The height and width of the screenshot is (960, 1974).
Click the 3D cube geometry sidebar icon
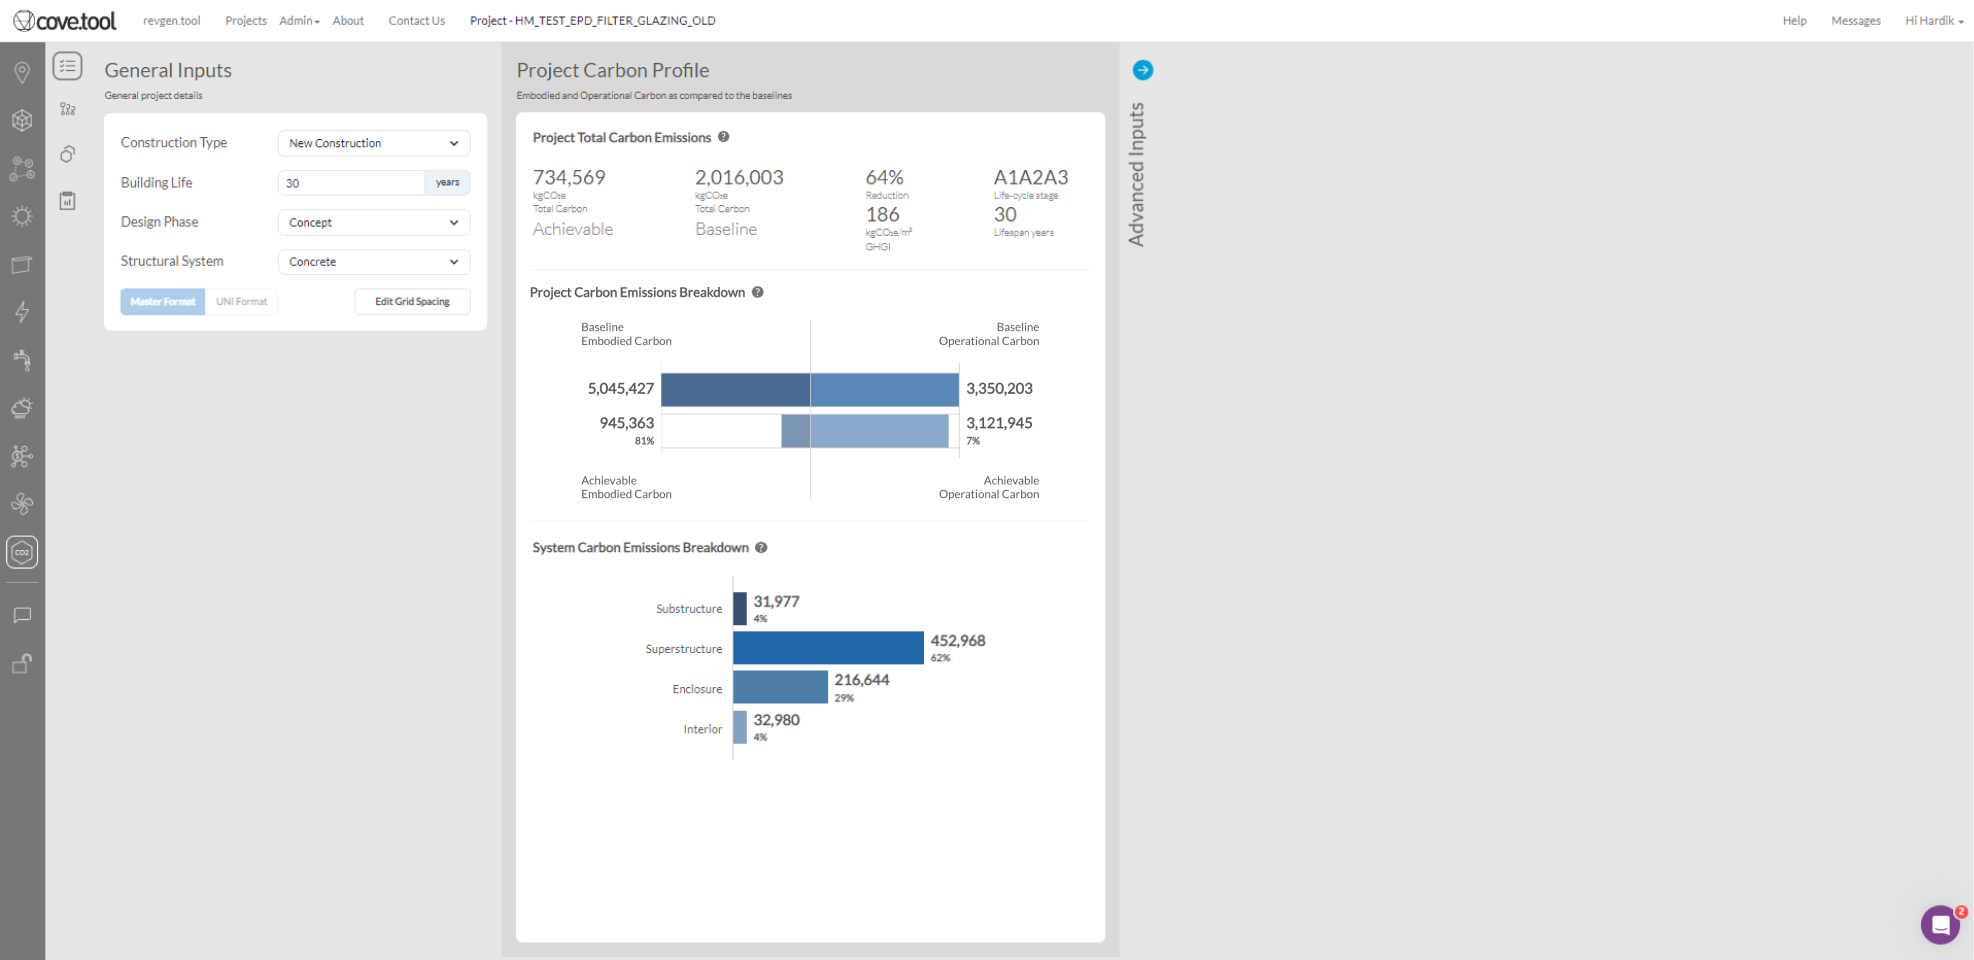point(22,121)
